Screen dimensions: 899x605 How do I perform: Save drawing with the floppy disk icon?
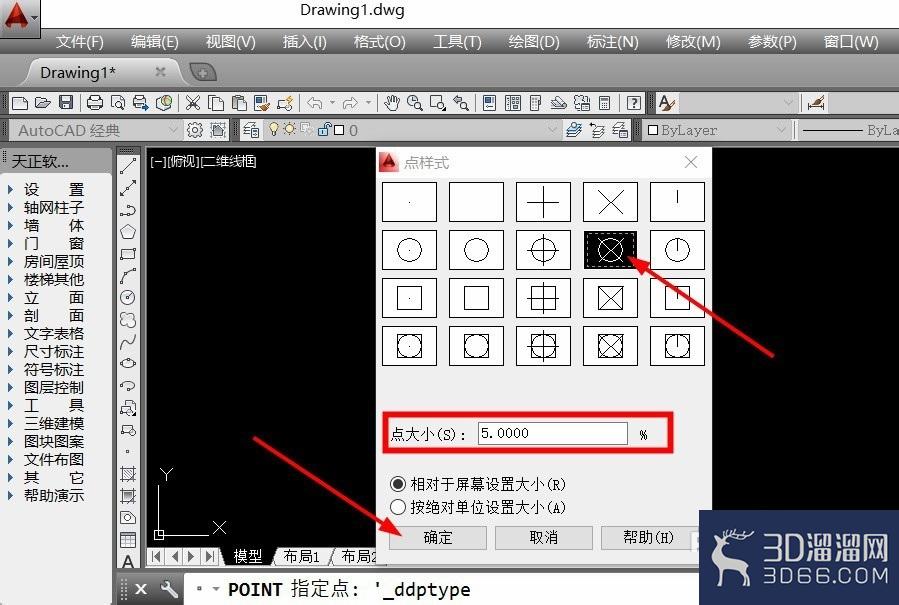coord(67,103)
